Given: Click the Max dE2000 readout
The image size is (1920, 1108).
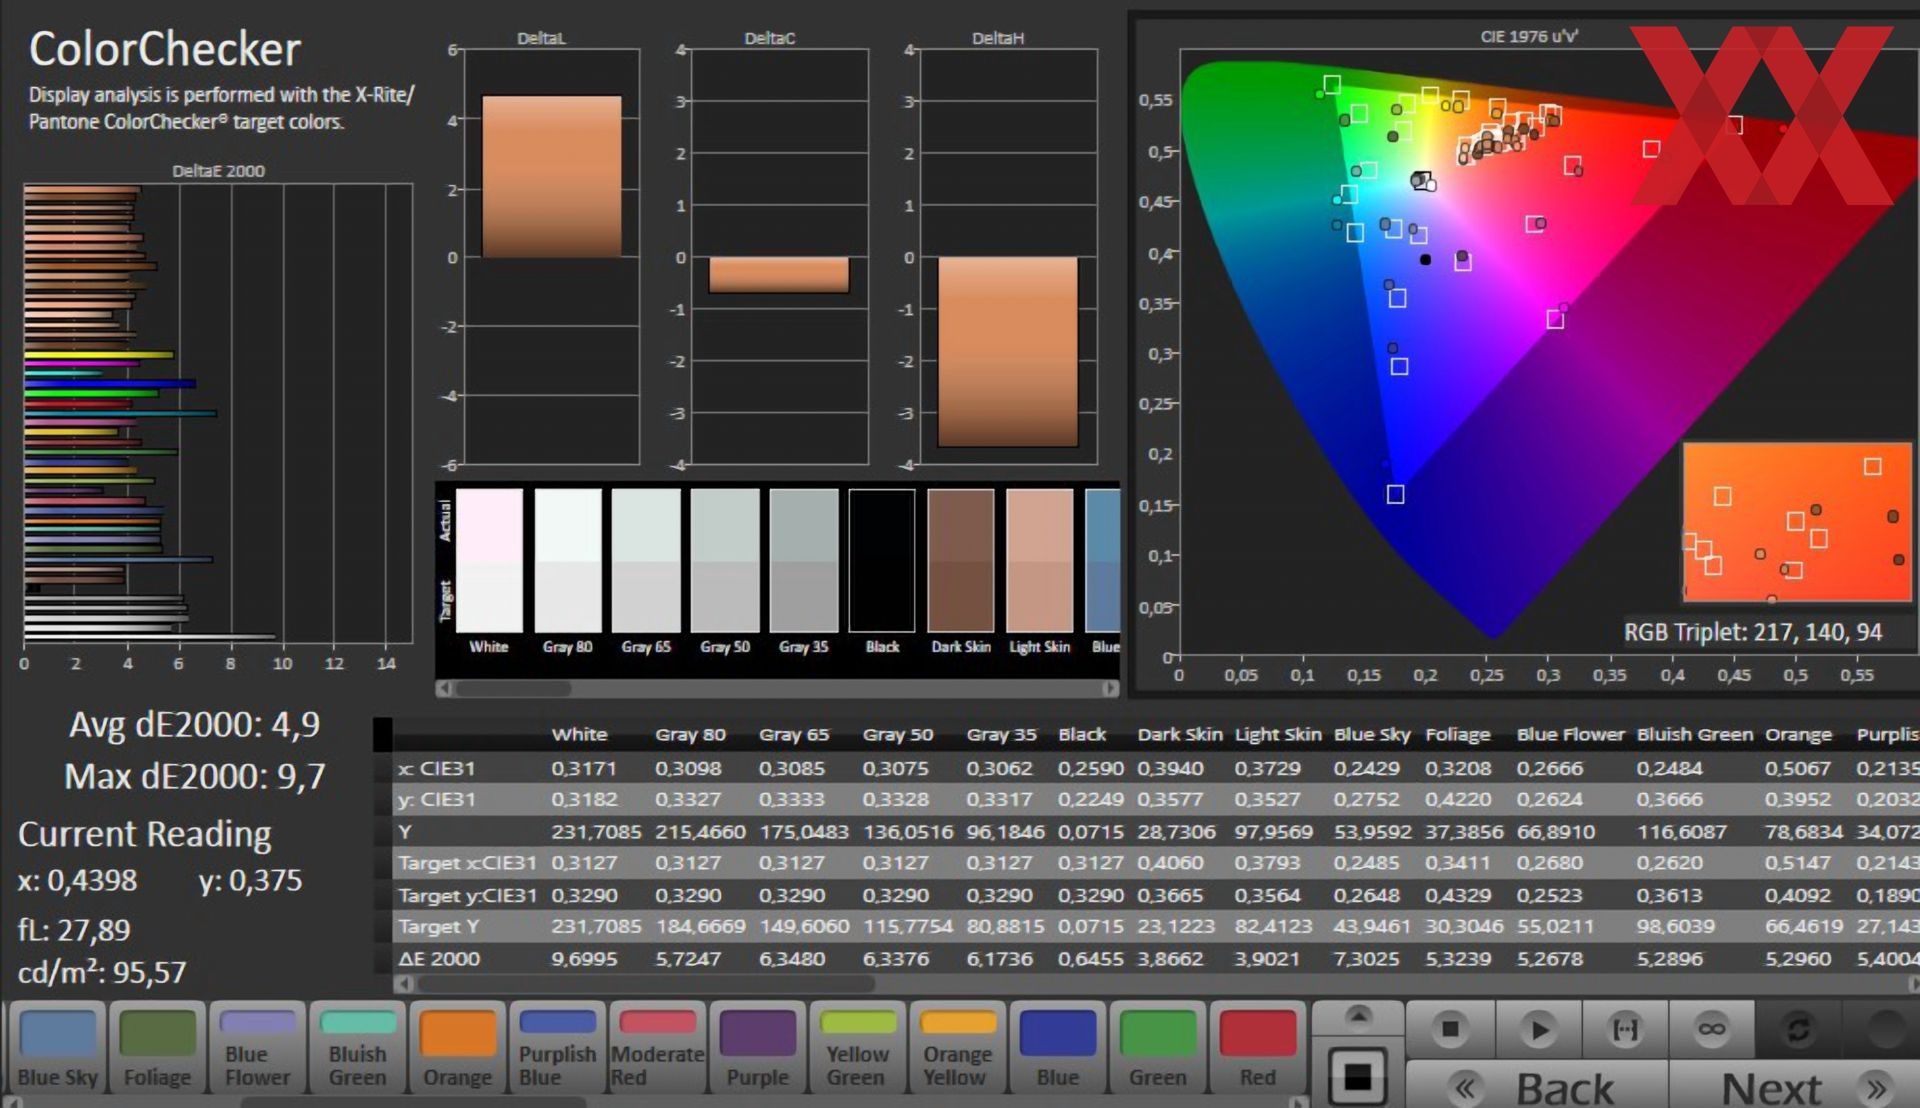Looking at the screenshot, I should (195, 776).
